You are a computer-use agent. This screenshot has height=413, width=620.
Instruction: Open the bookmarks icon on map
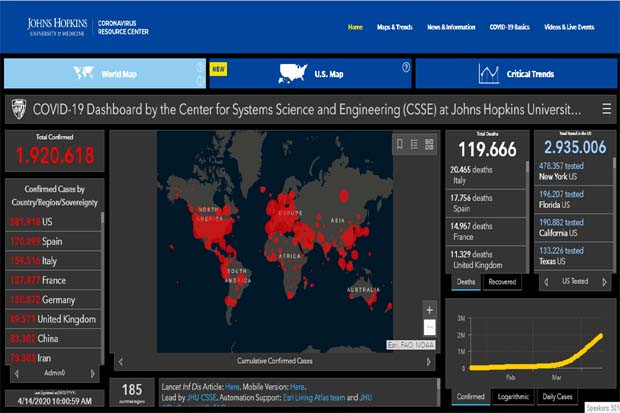point(400,144)
